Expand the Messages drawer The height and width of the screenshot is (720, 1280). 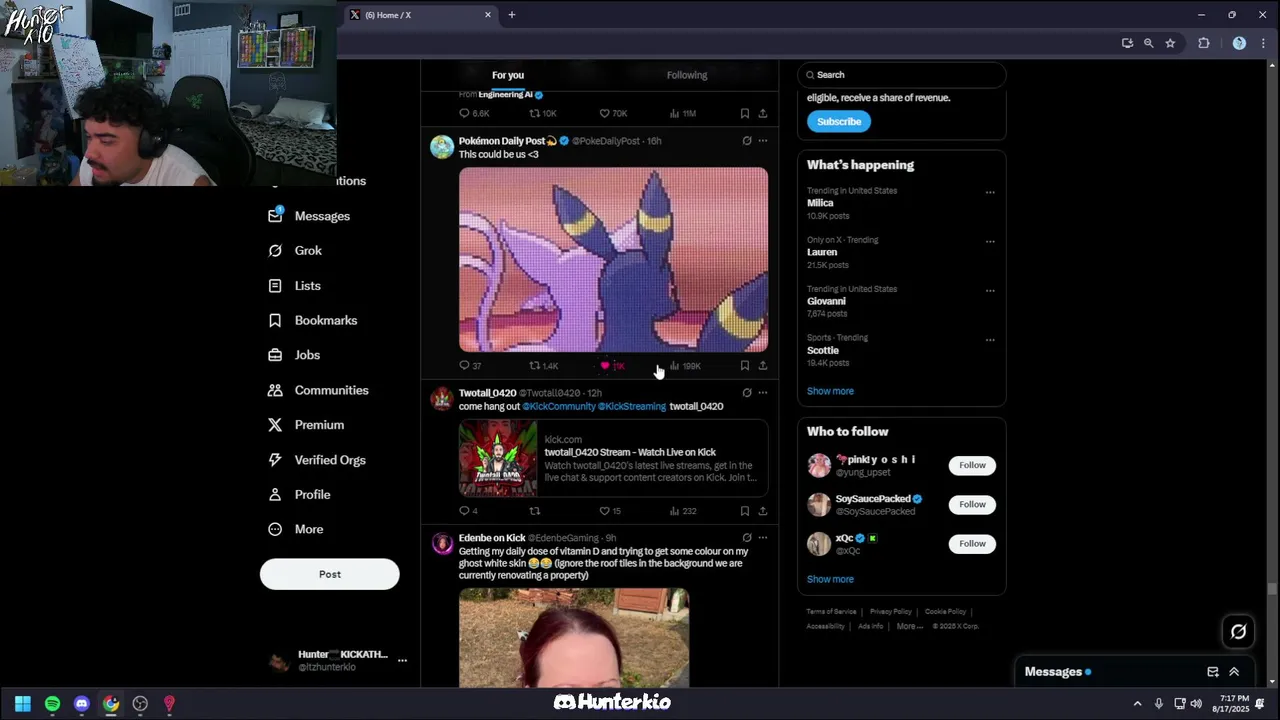pos(1234,672)
